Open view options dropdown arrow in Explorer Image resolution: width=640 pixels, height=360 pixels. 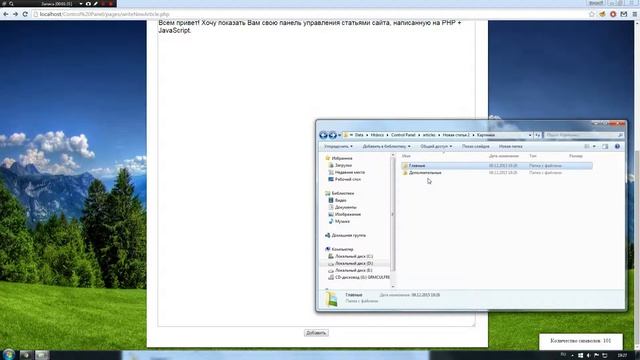tap(594, 146)
